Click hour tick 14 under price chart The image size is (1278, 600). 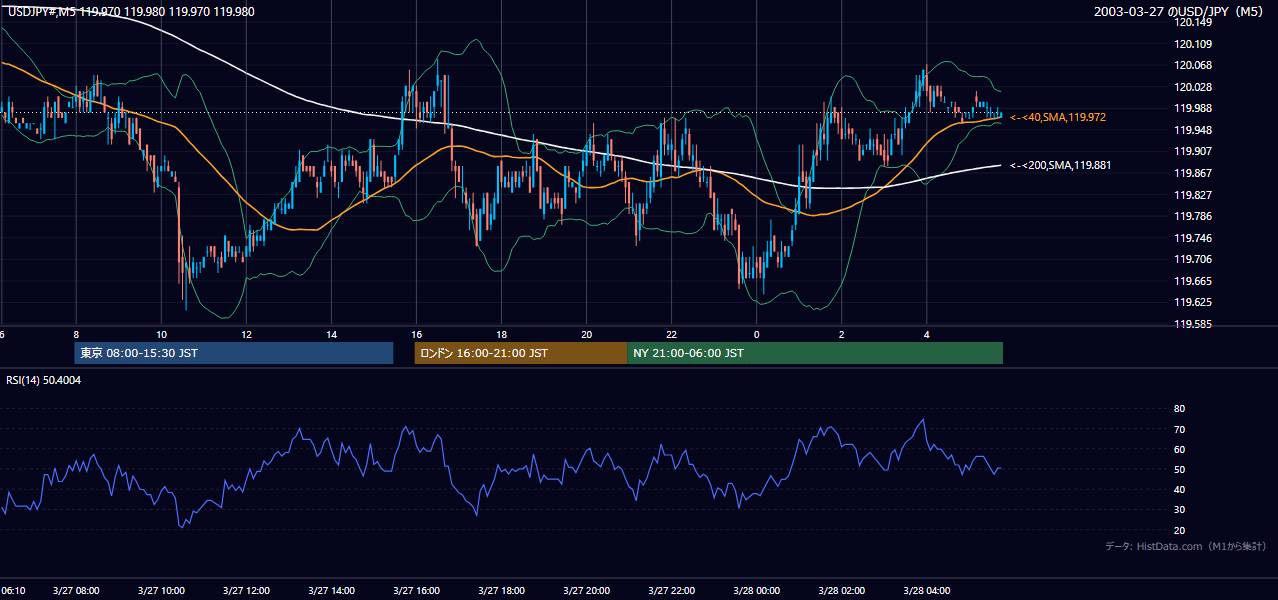pyautogui.click(x=331, y=334)
